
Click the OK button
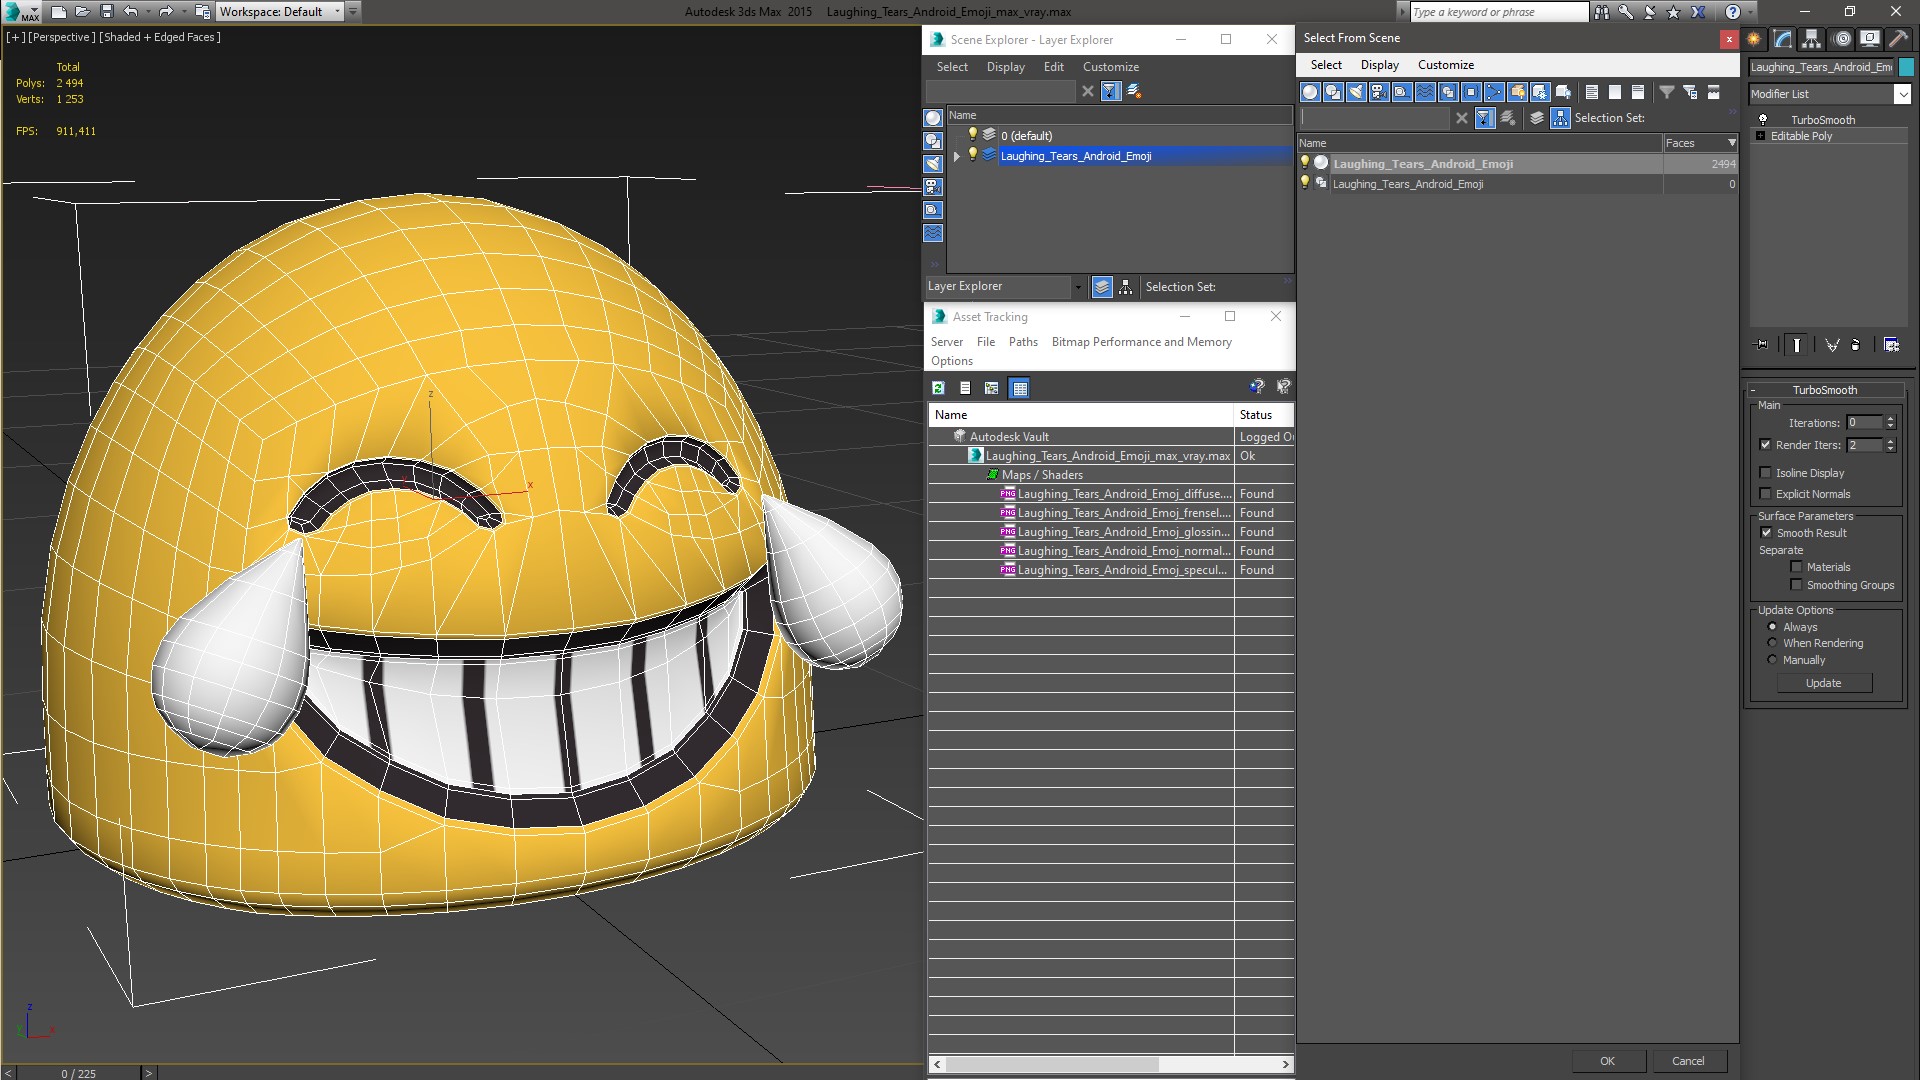coord(1607,1061)
